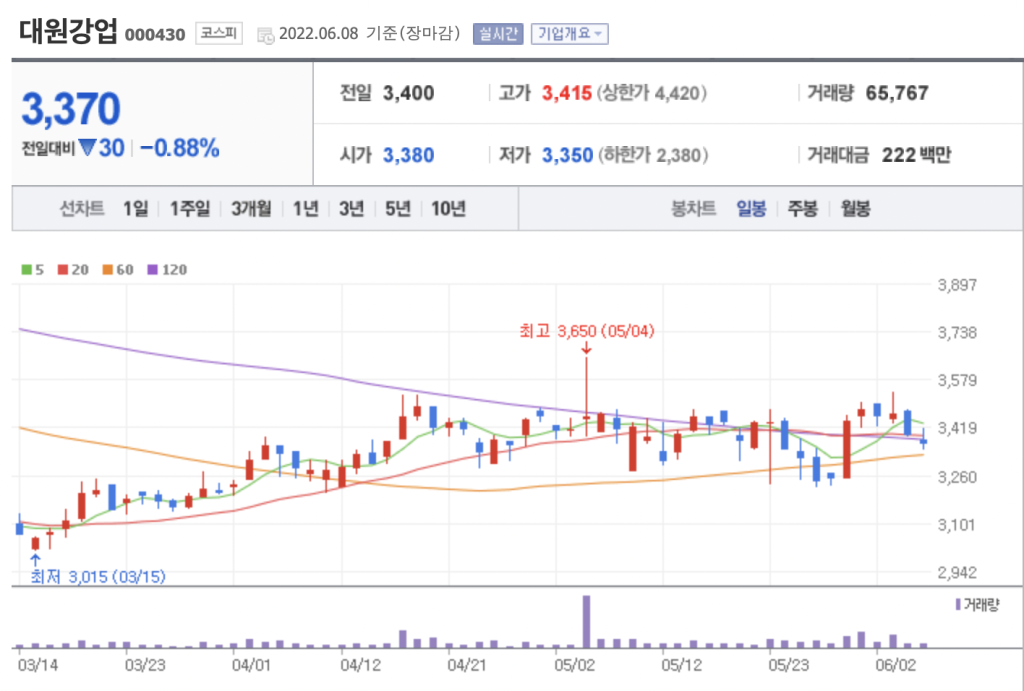Click the 코스피 market badge
This screenshot has width=1024, height=691.
pos(217,34)
